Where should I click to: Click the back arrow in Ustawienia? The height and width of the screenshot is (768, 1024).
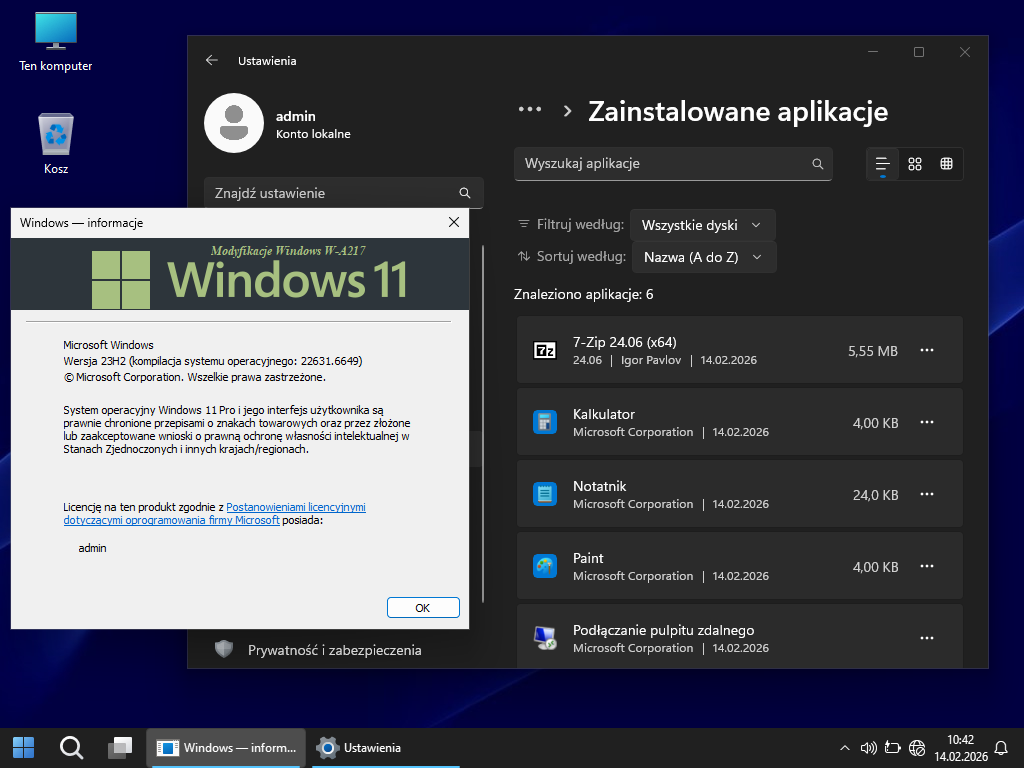point(211,60)
